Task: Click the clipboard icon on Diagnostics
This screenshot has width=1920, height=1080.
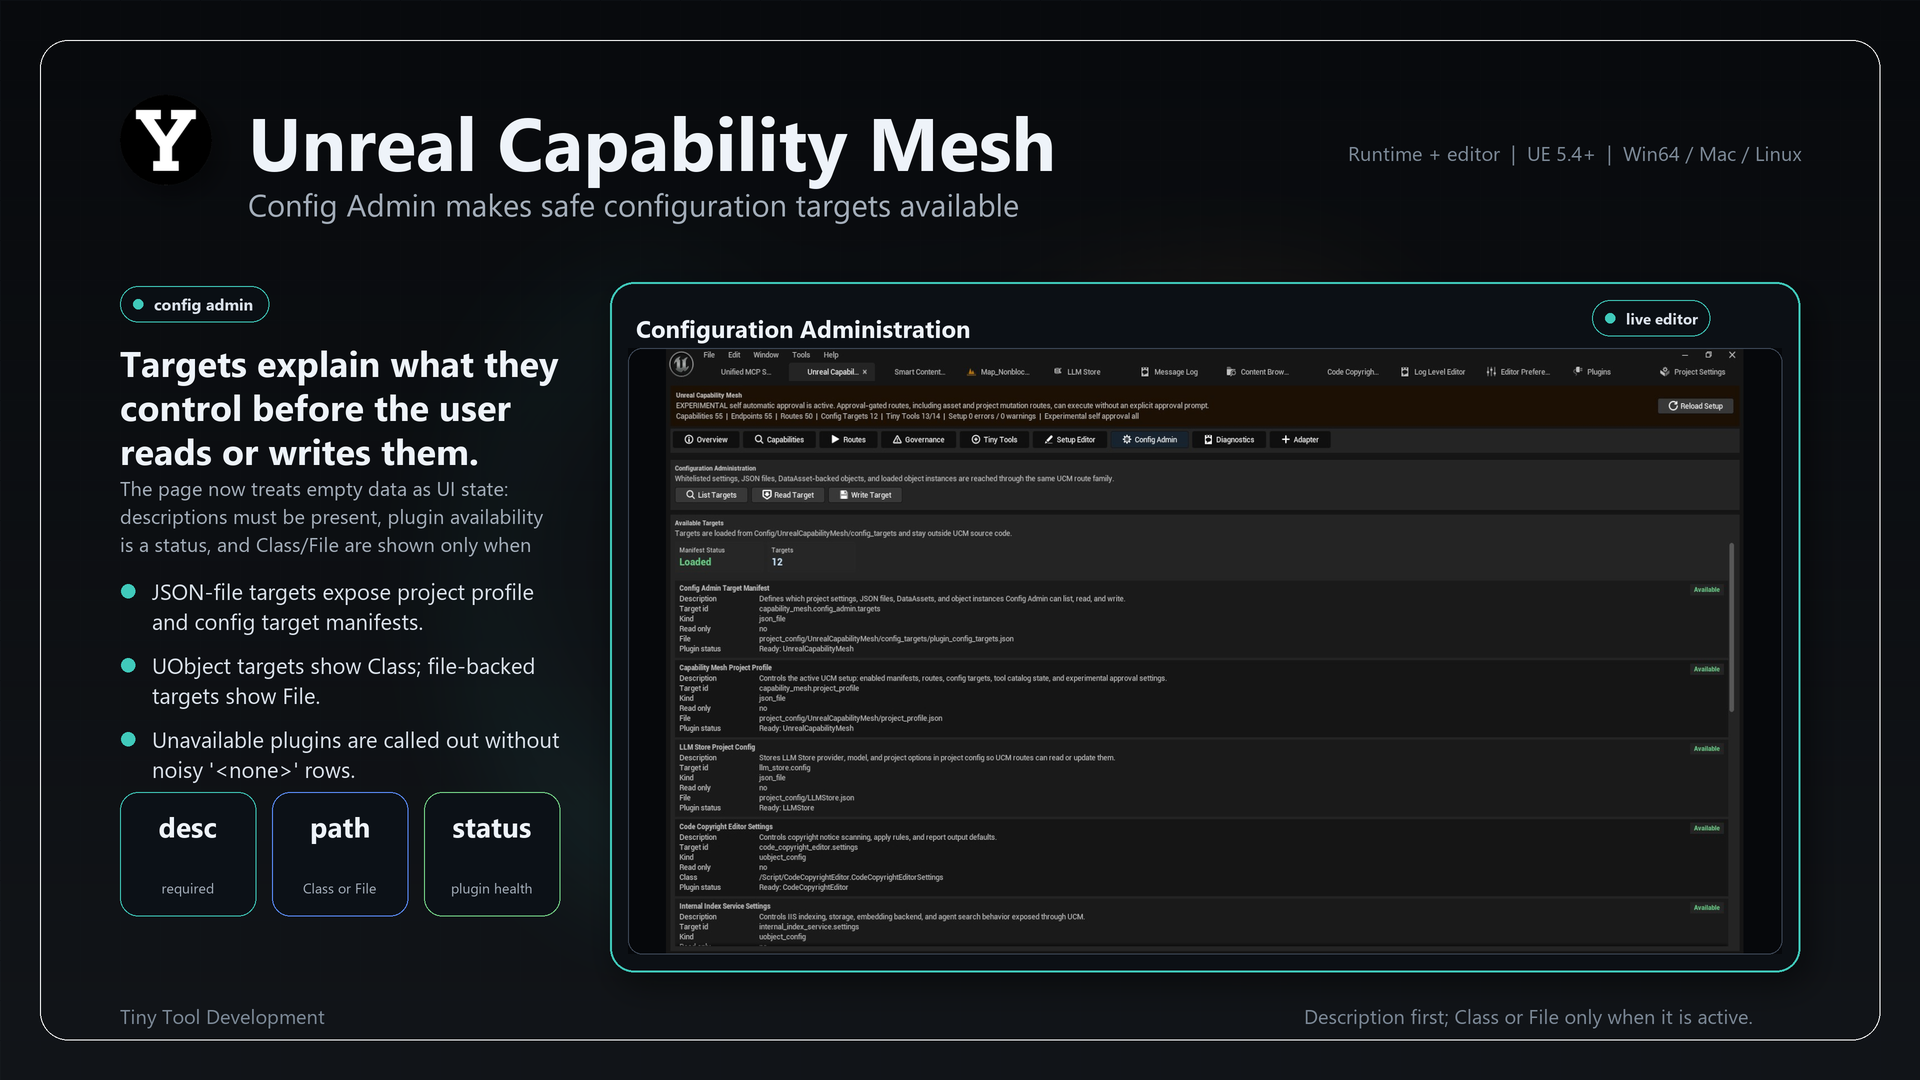Action: tap(1208, 440)
